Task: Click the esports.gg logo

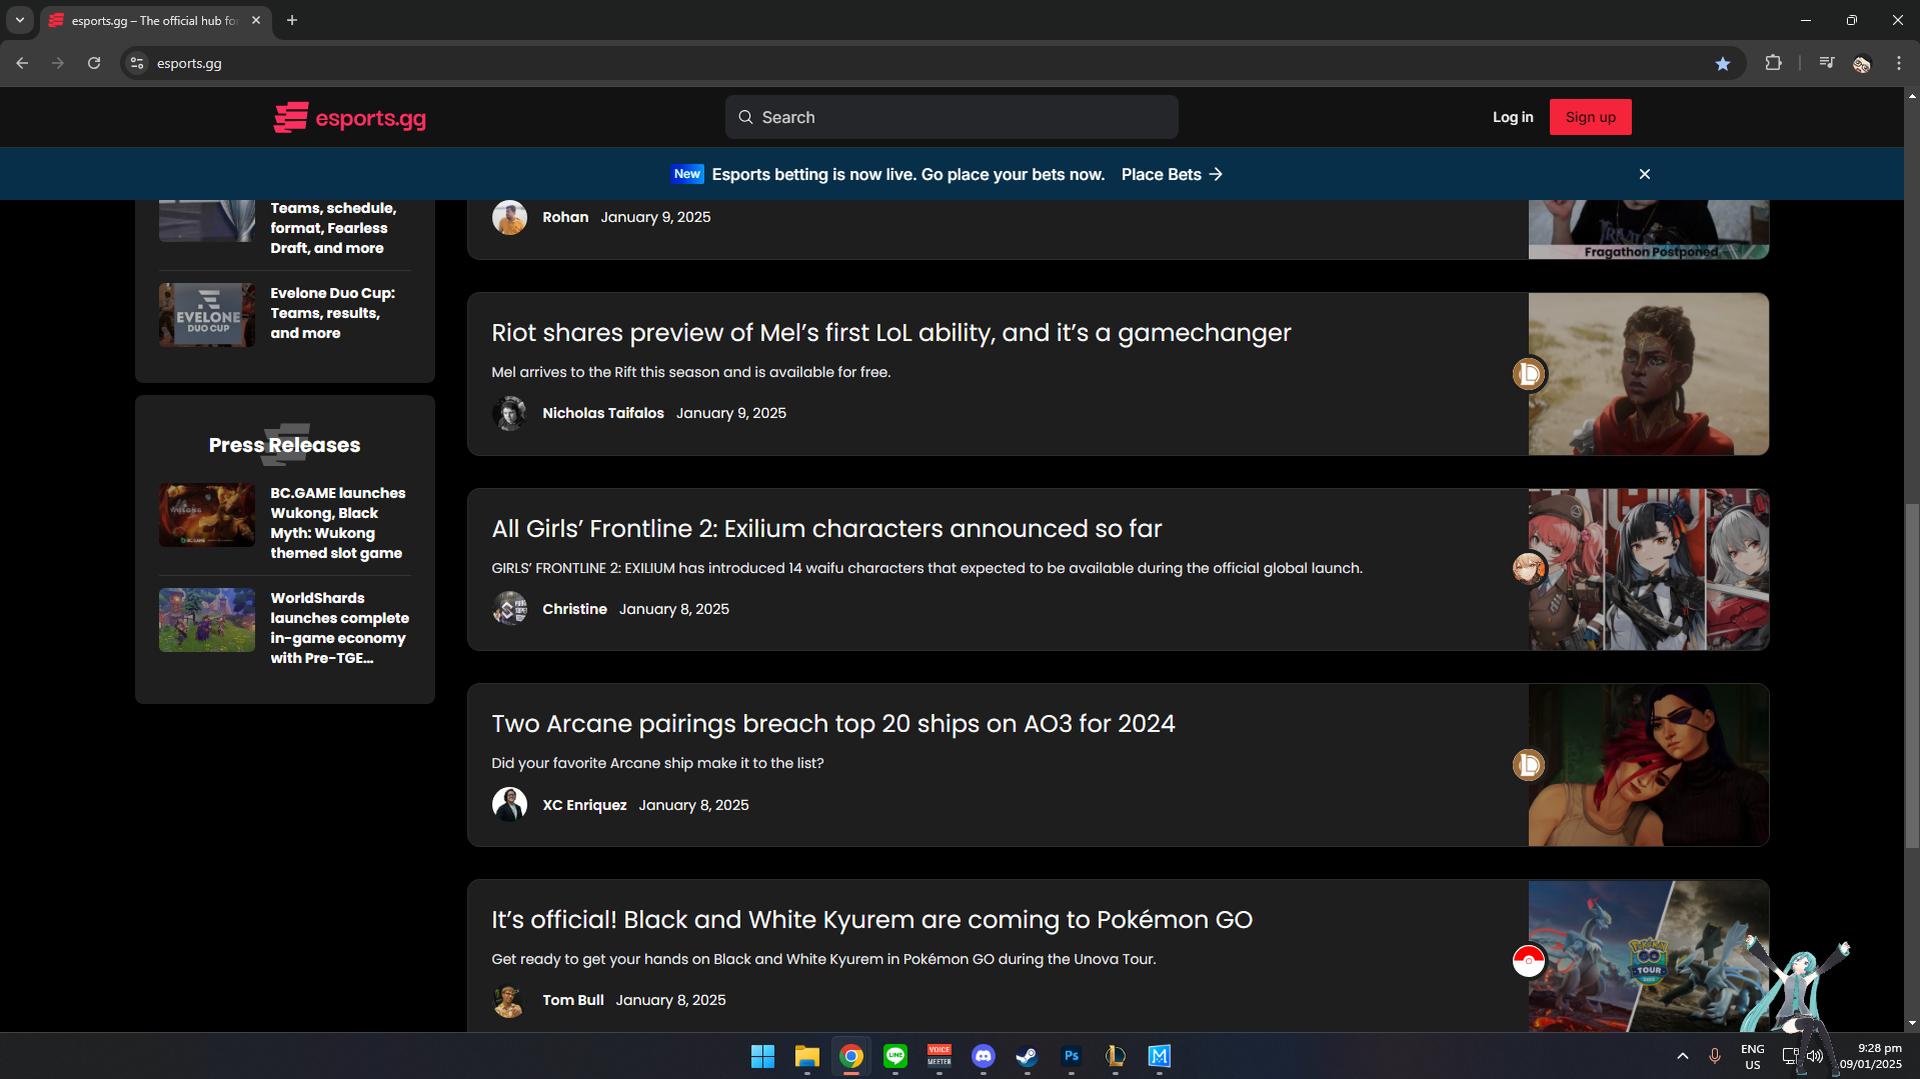Action: tap(350, 118)
